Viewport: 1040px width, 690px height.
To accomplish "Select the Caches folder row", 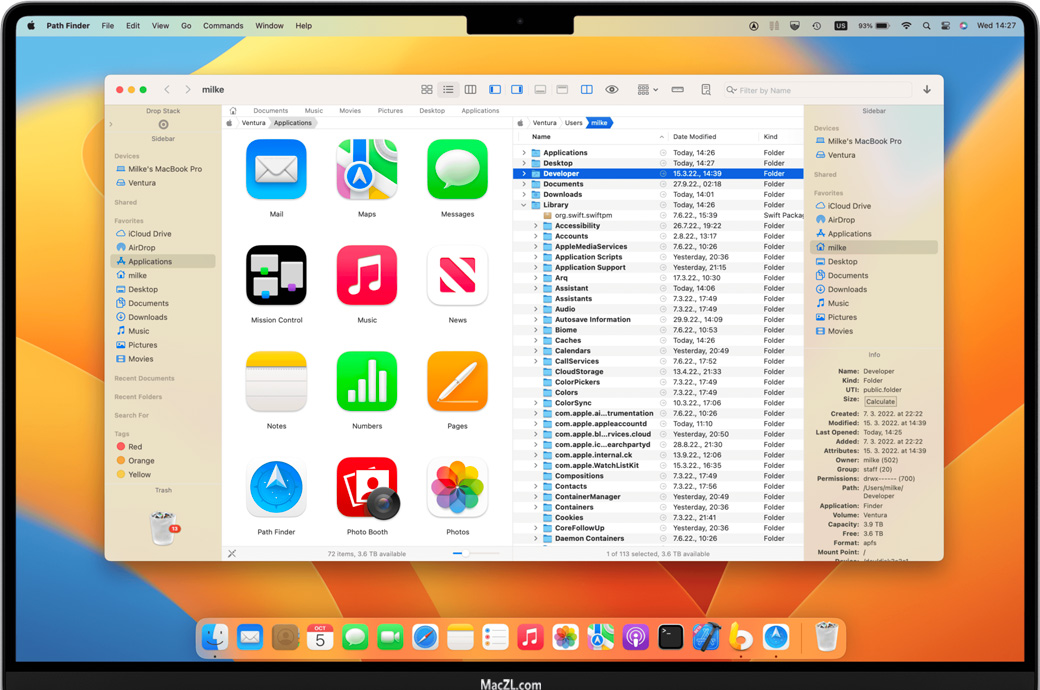I will 659,340.
